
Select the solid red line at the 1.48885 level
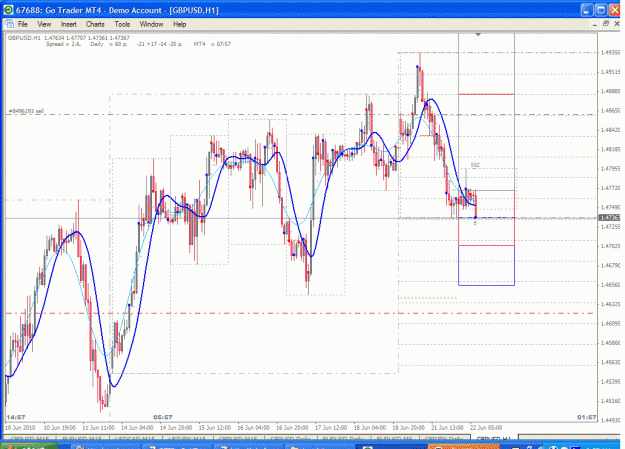[486, 94]
